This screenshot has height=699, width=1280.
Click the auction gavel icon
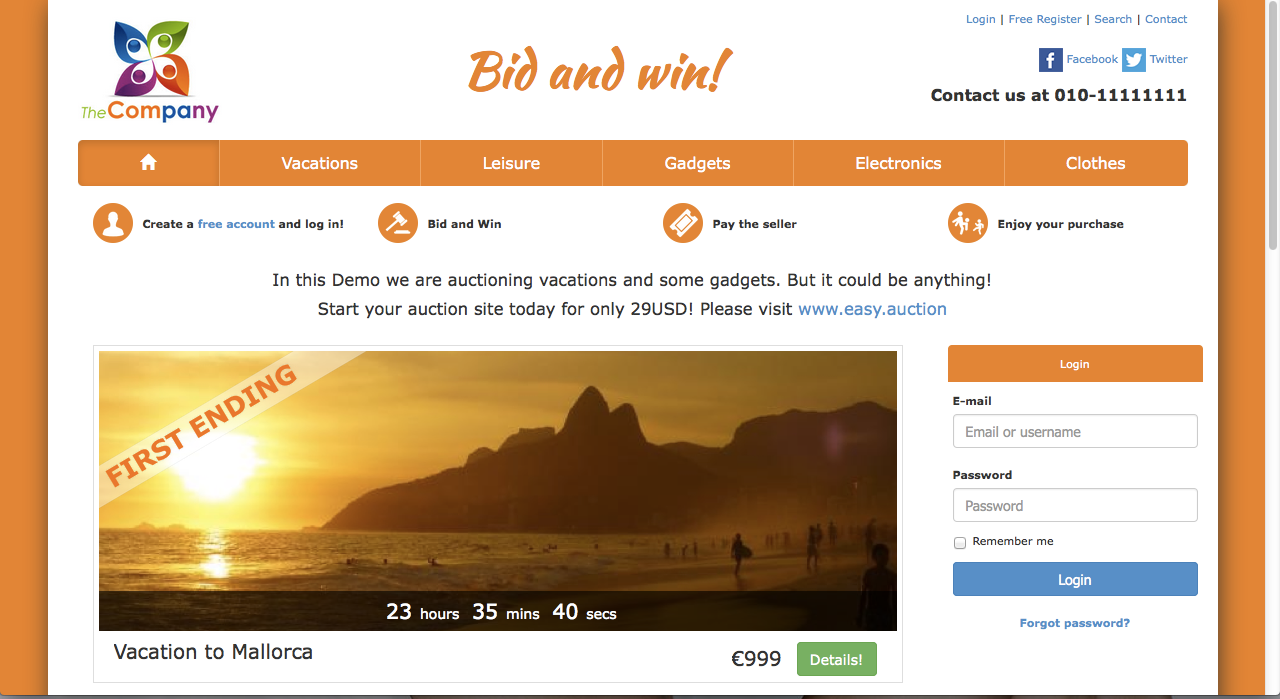[x=398, y=223]
